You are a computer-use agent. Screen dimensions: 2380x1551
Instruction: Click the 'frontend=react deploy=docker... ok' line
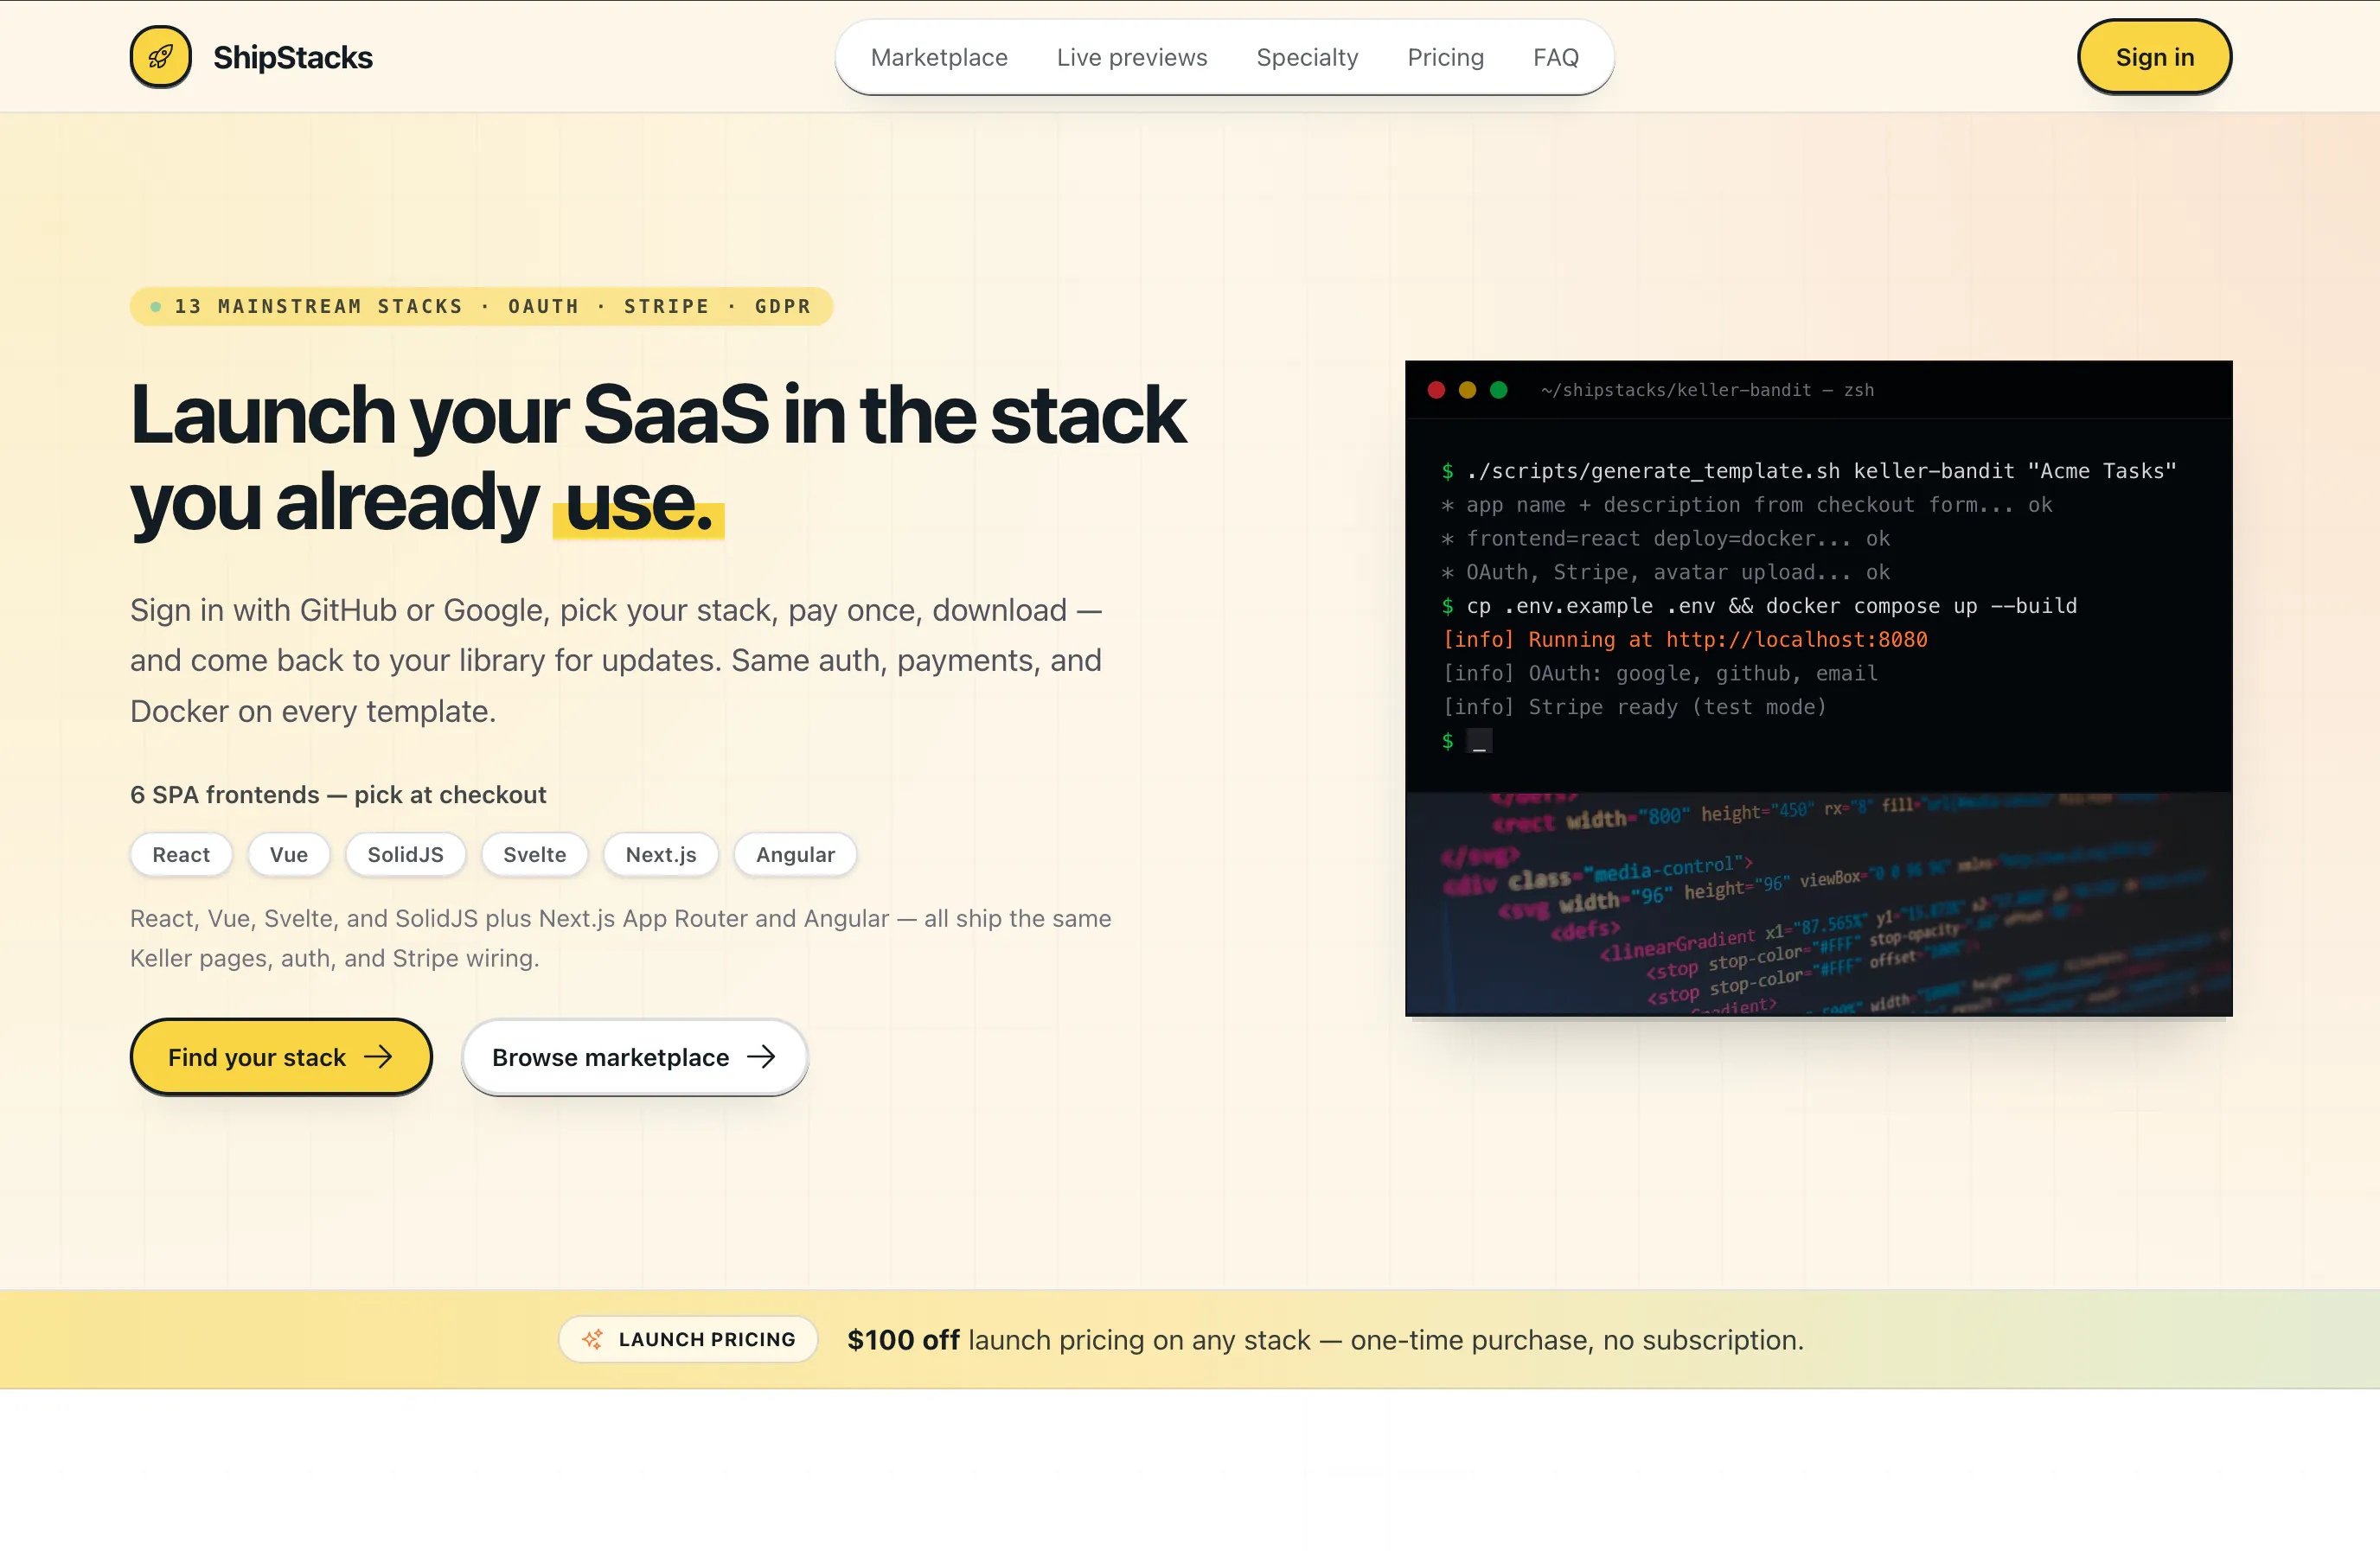click(x=1665, y=539)
